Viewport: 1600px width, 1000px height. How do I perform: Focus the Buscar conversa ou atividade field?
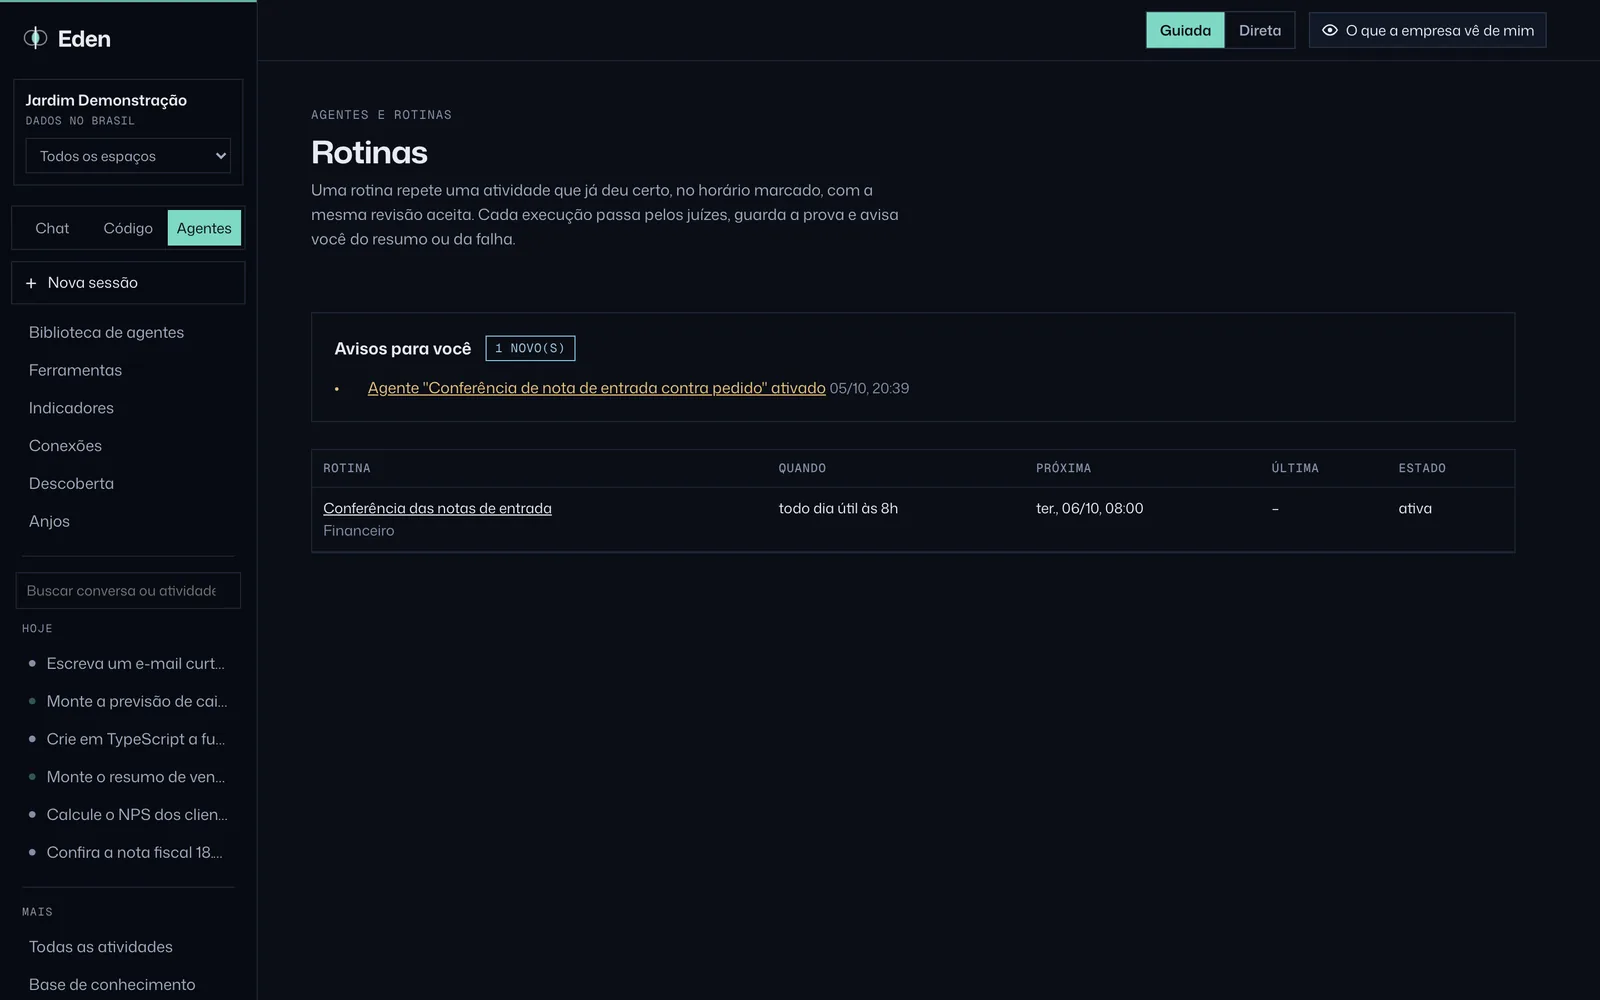[x=128, y=591]
